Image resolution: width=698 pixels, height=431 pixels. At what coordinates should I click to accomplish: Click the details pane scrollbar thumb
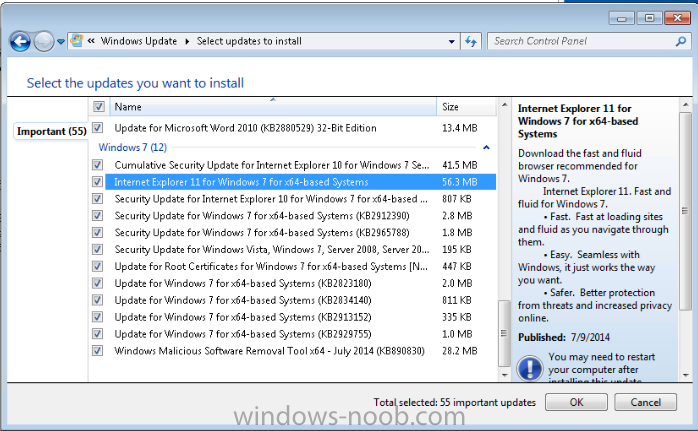pos(685,211)
